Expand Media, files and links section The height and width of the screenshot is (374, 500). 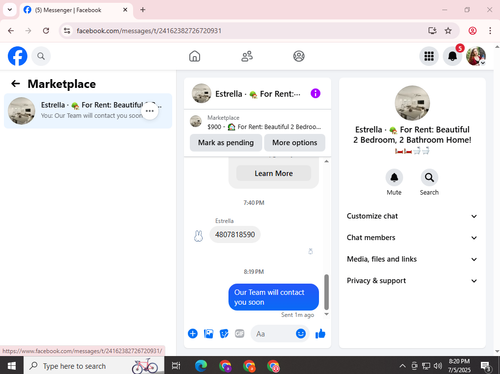412,259
